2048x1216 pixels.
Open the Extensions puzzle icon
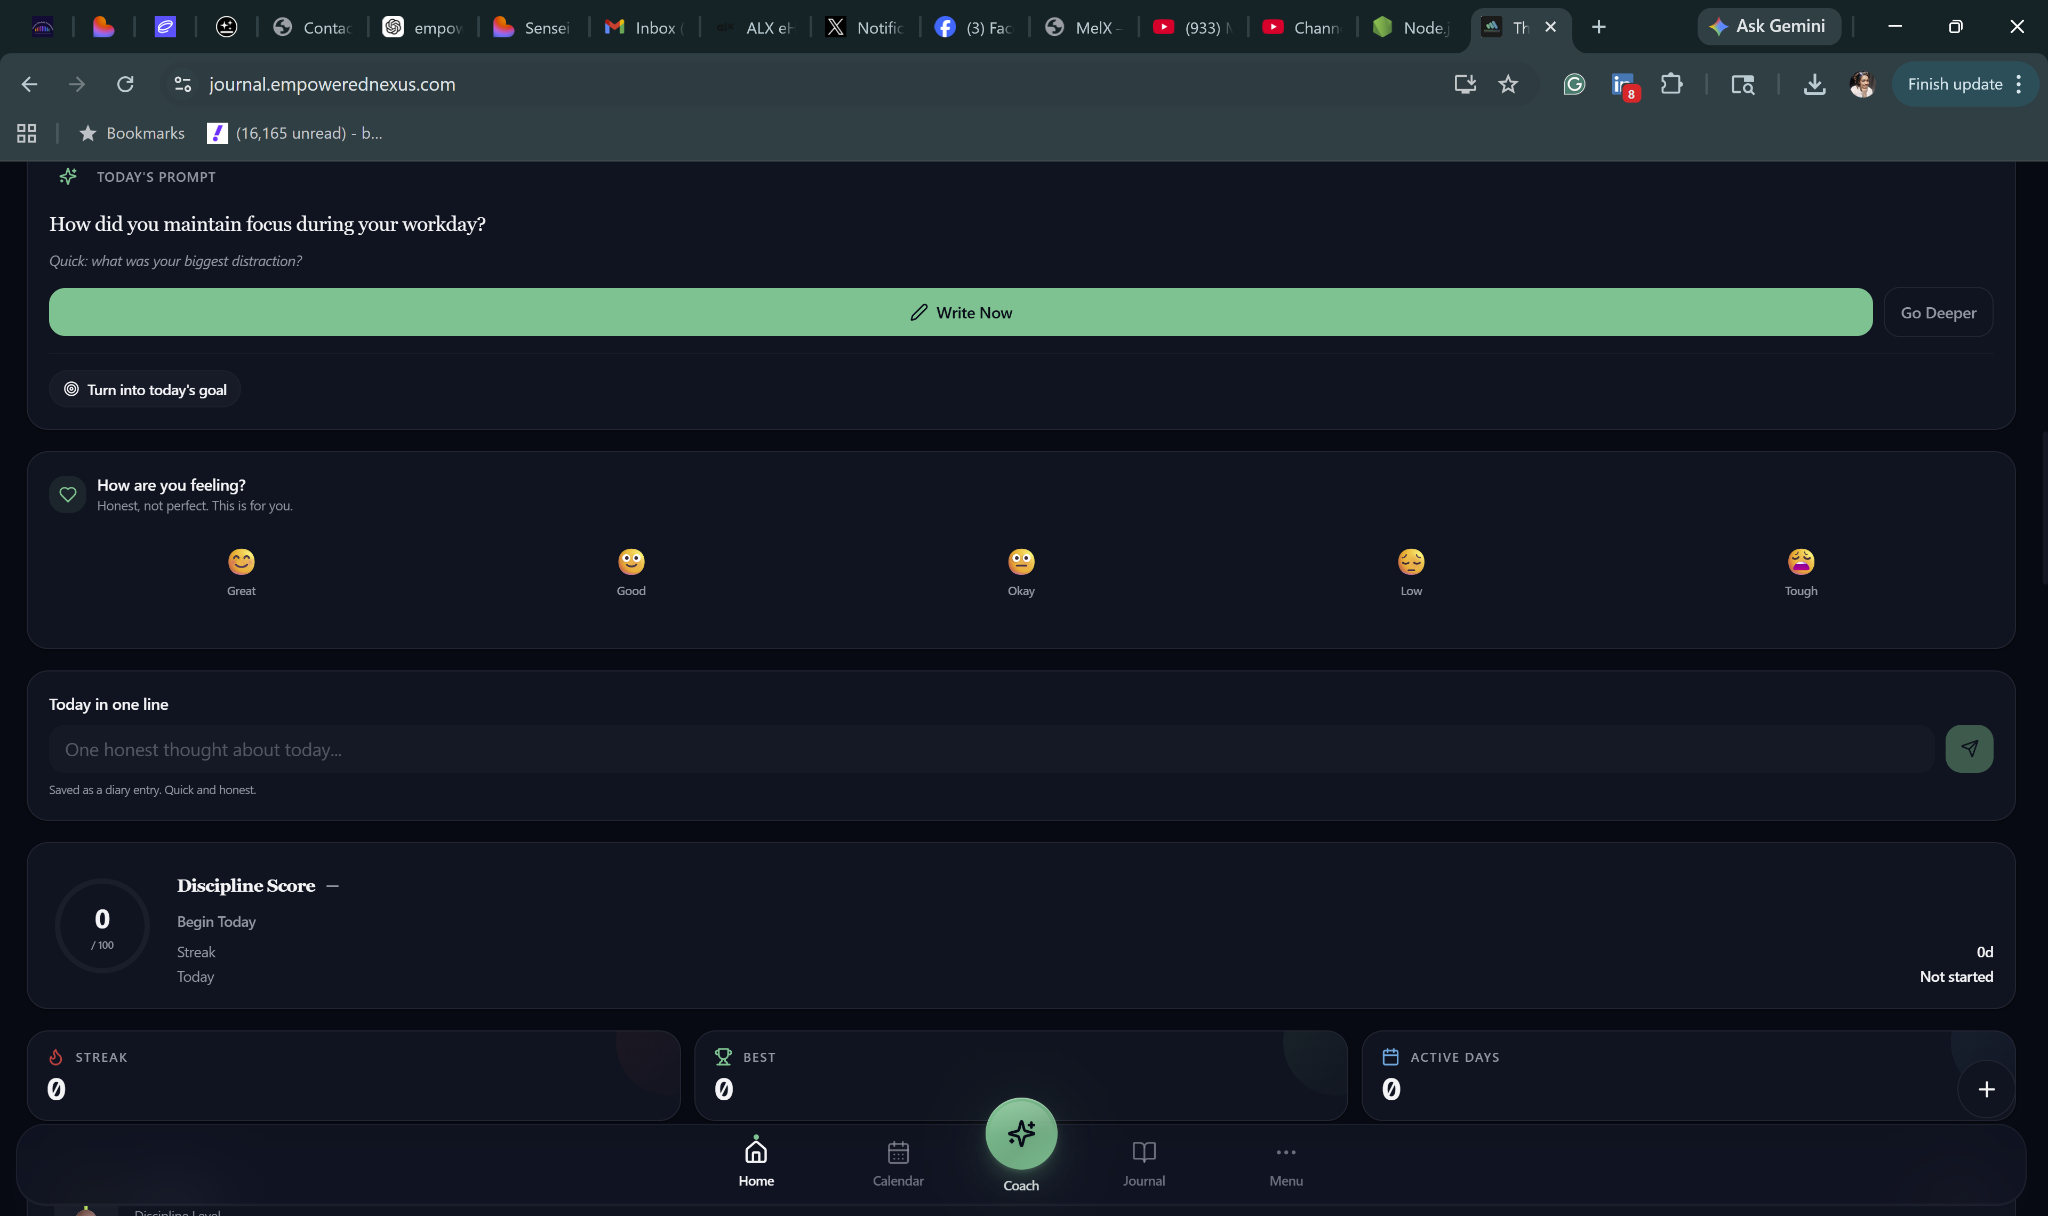tap(1671, 84)
